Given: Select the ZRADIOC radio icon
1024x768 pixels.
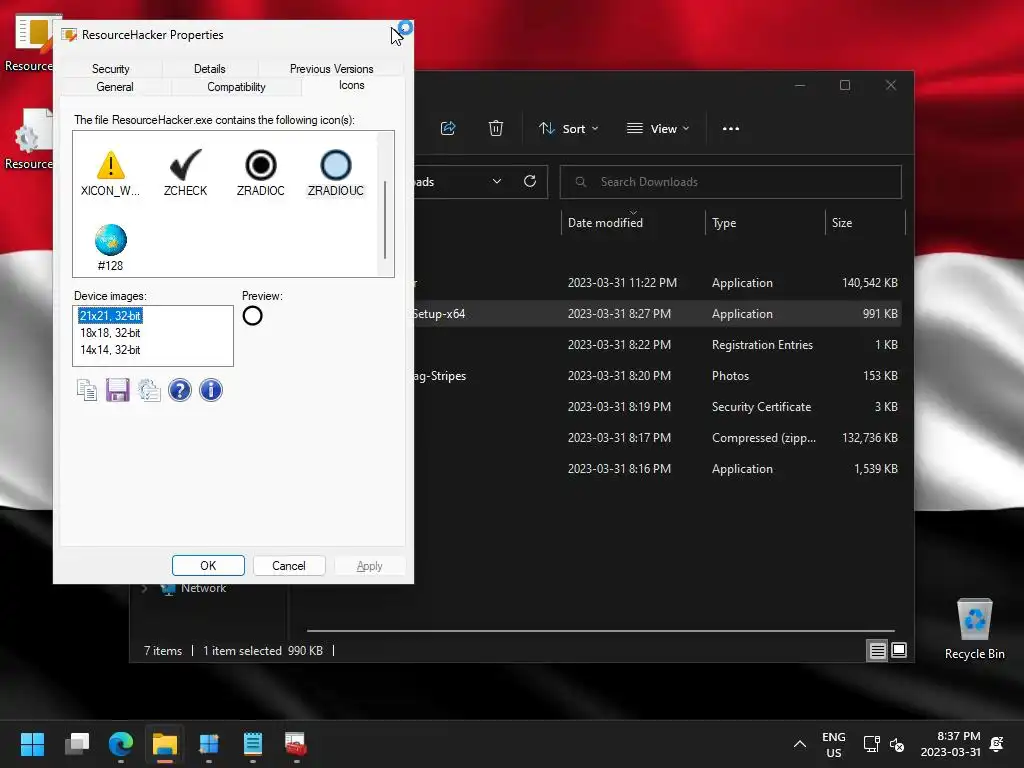Looking at the screenshot, I should click(x=261, y=173).
